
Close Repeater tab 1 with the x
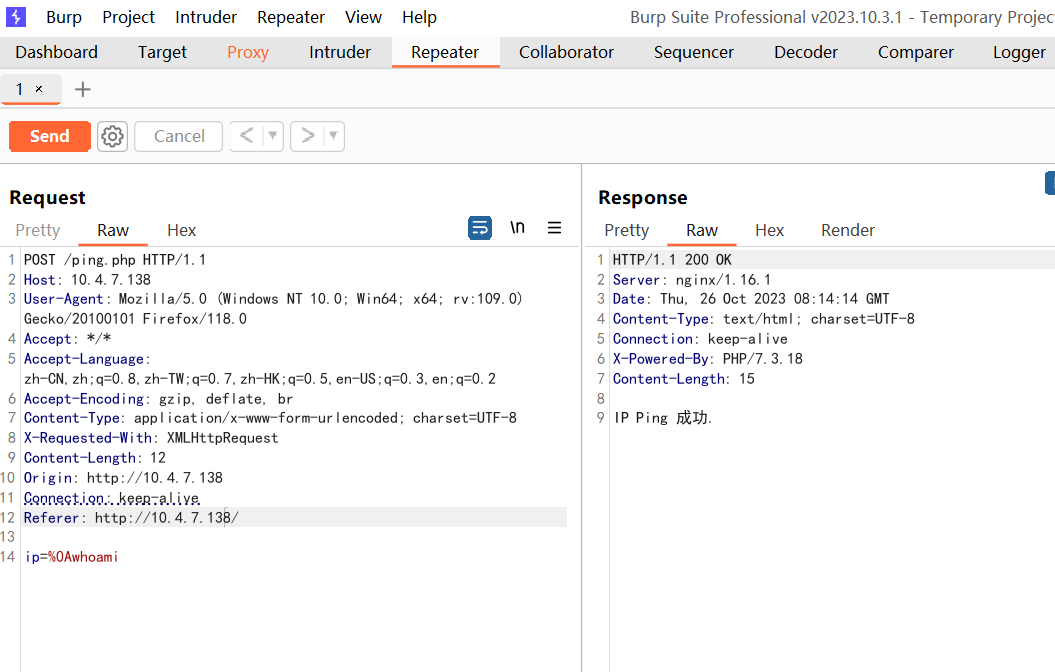[x=39, y=89]
